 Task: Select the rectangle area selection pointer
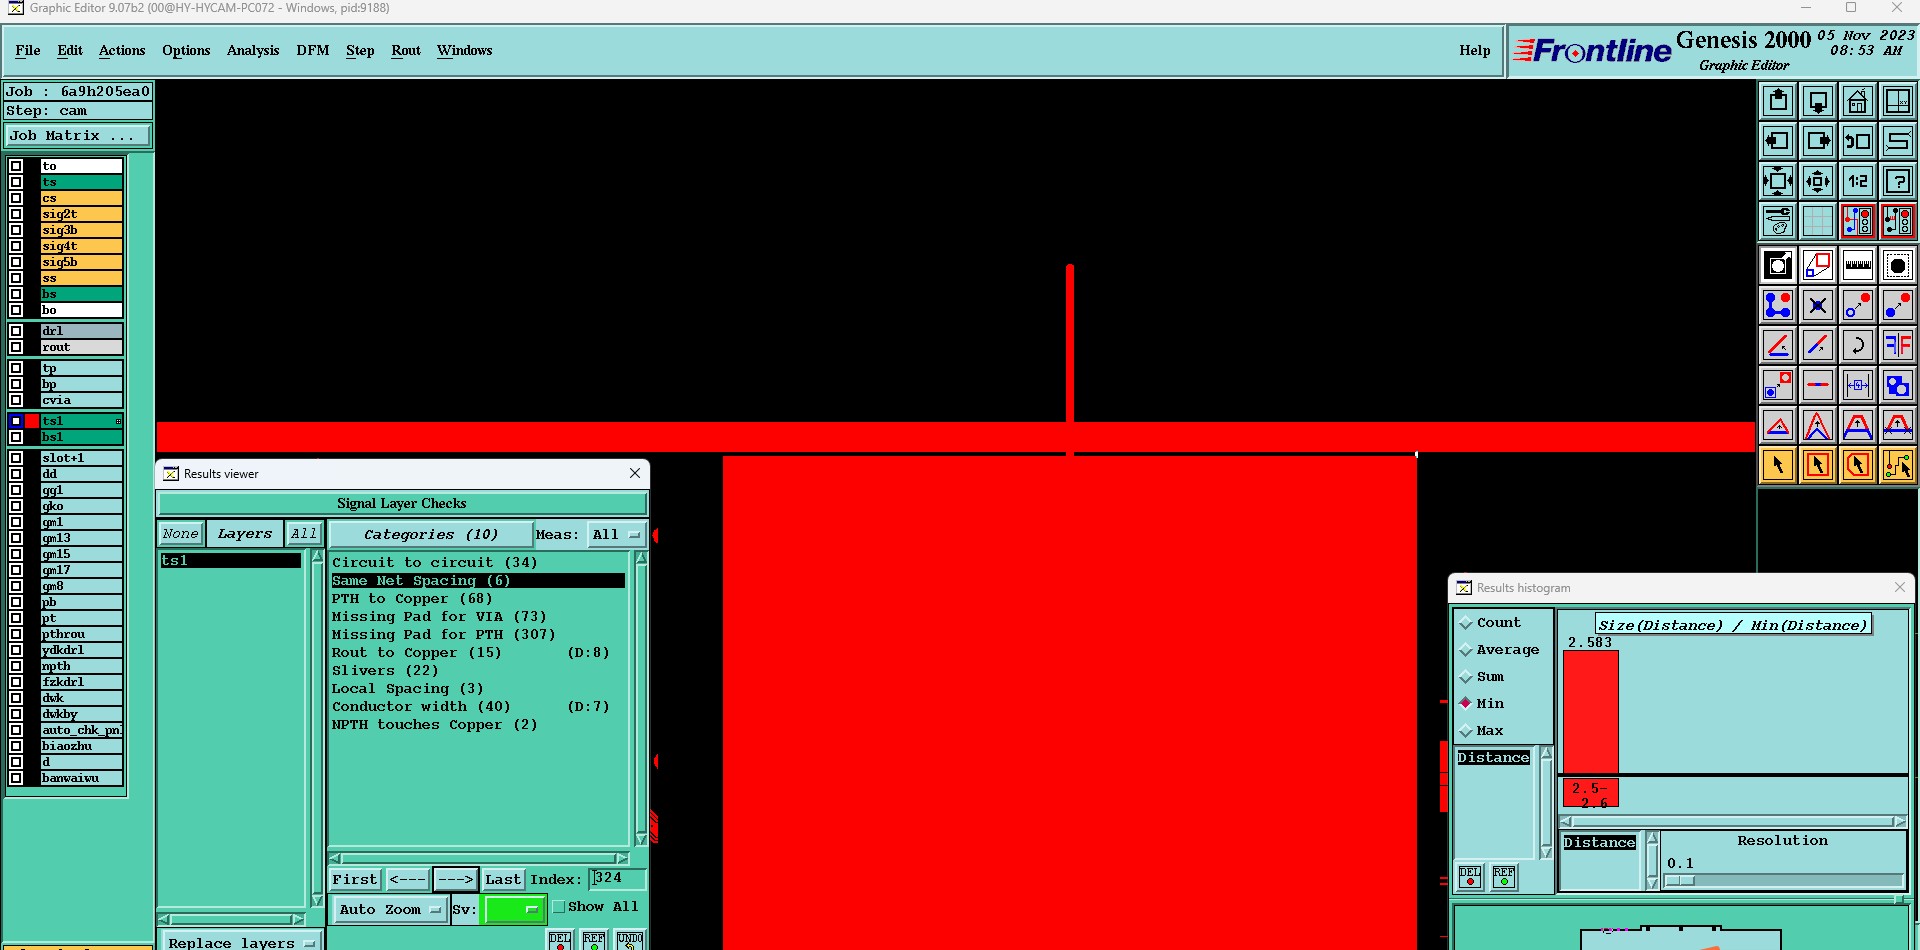coord(1818,465)
